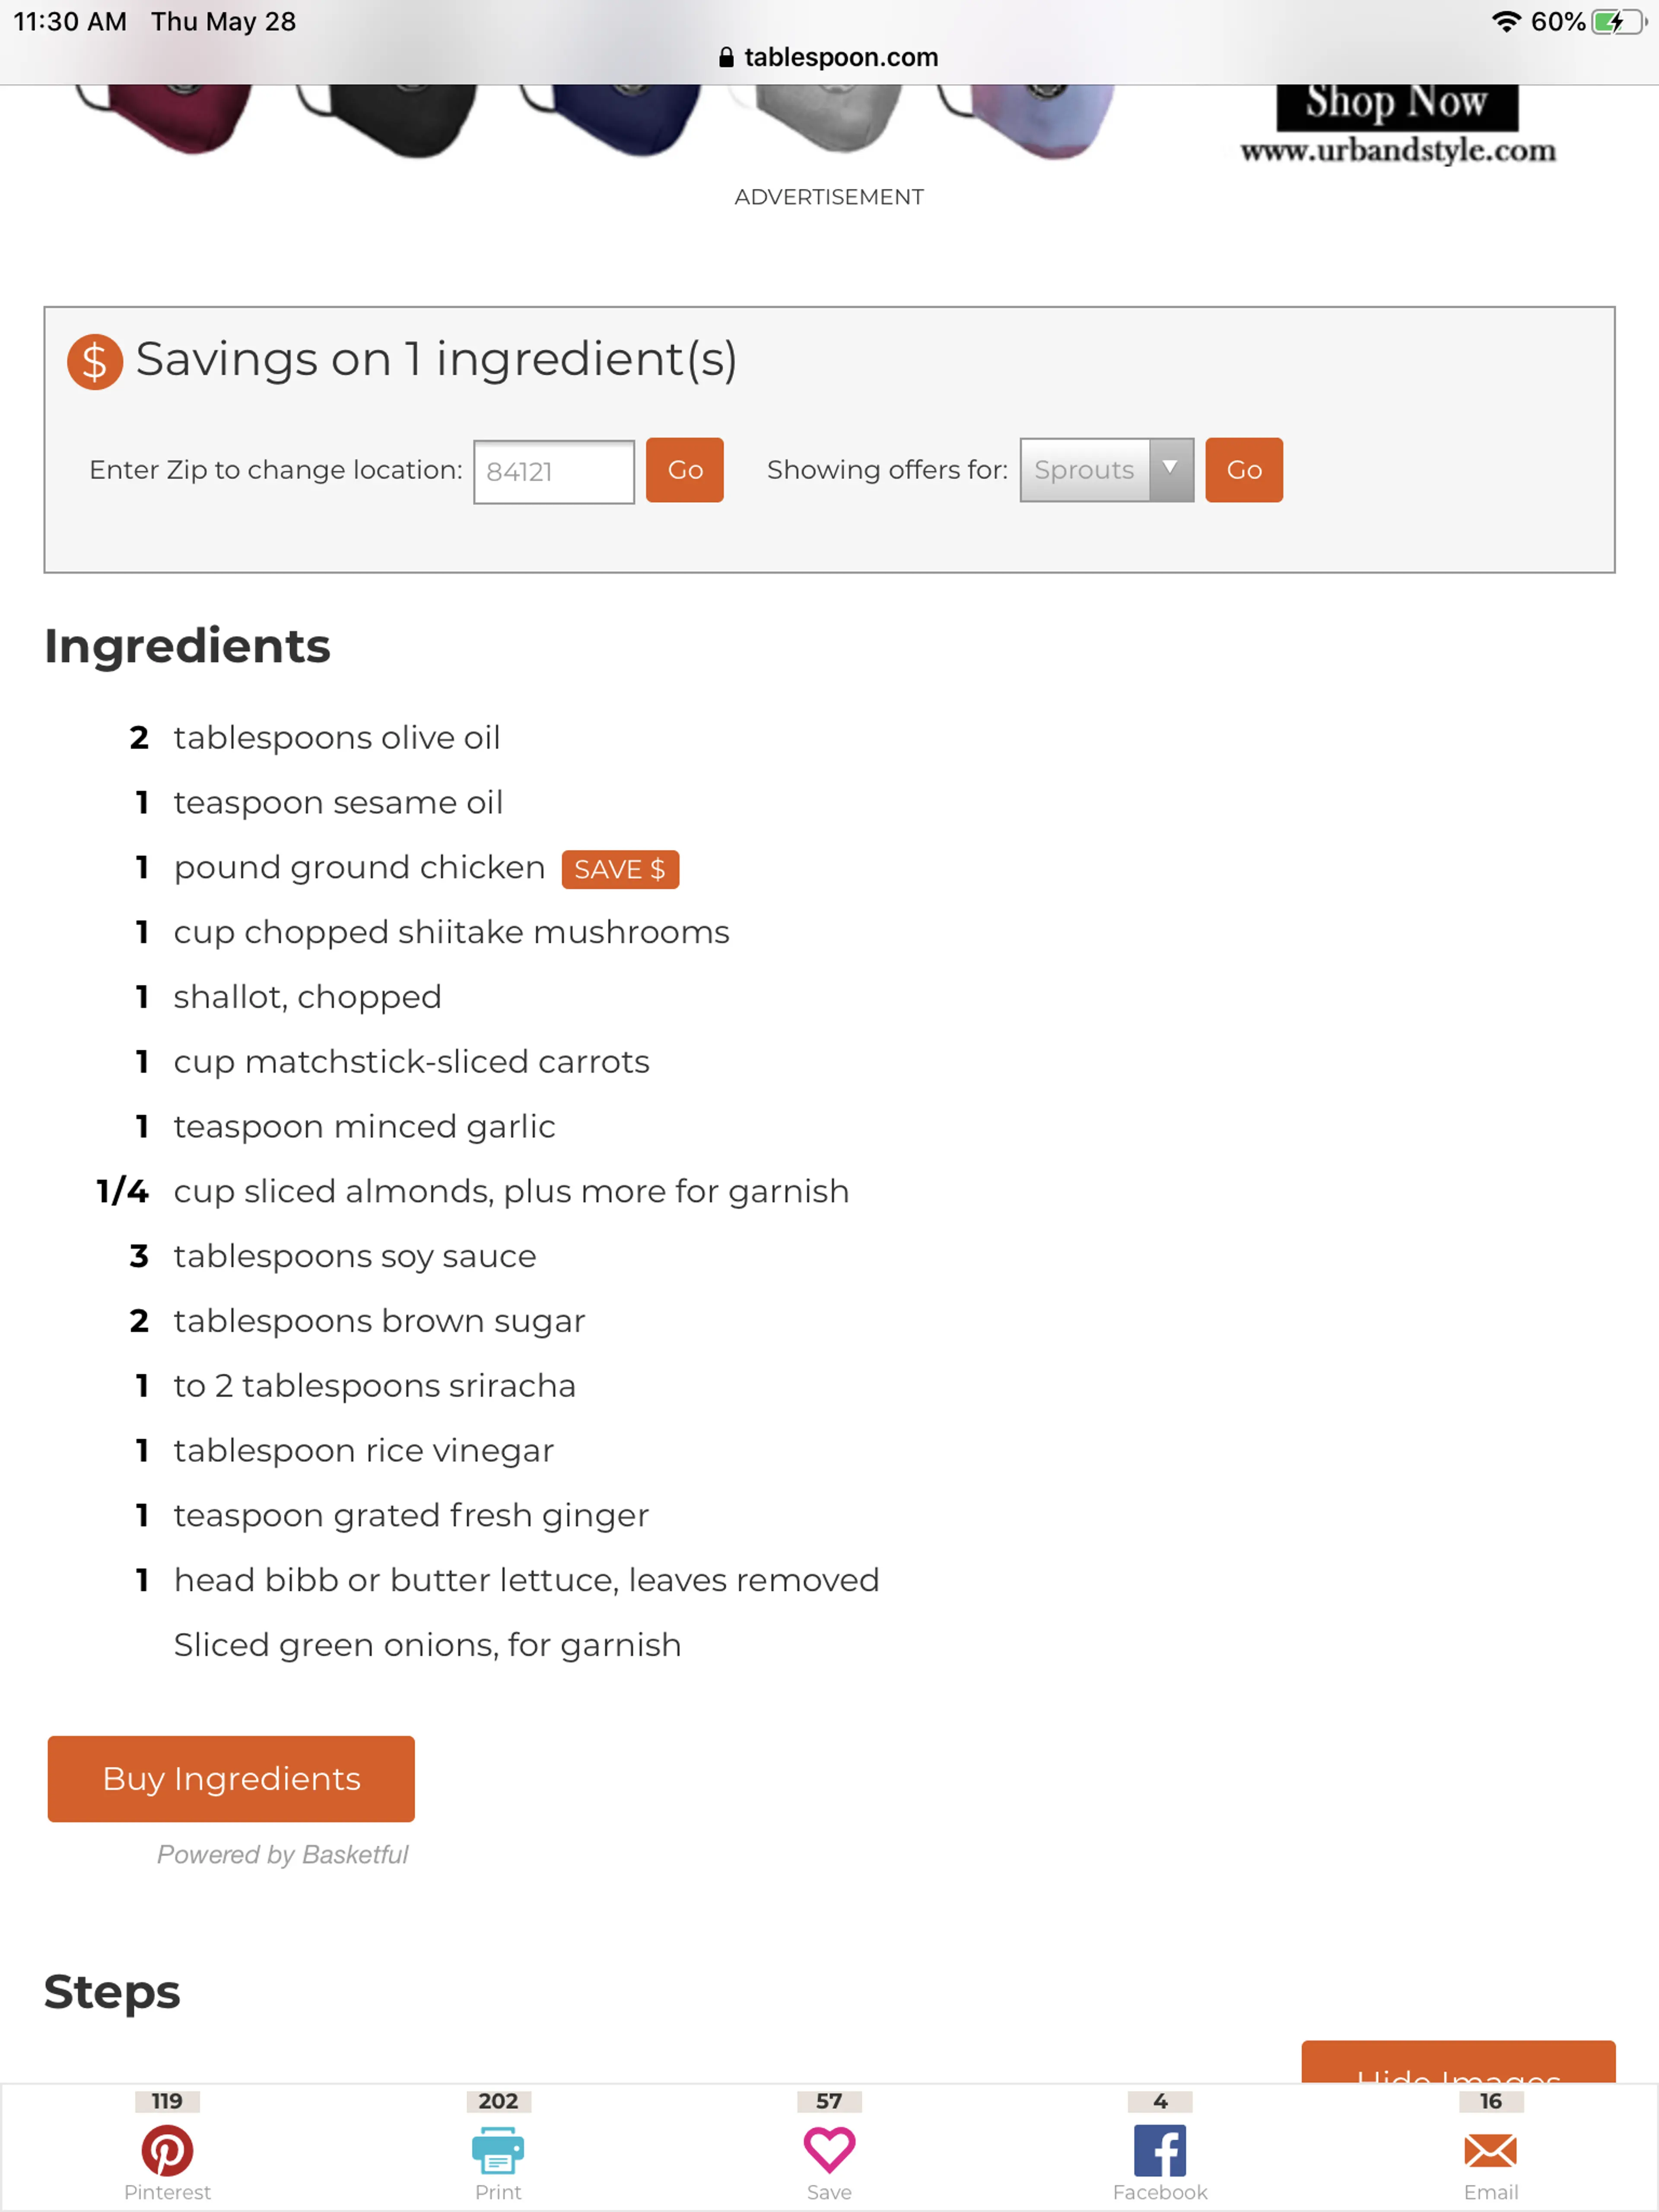Click the orange dollar savings icon
The image size is (1659, 2212).
(x=95, y=361)
